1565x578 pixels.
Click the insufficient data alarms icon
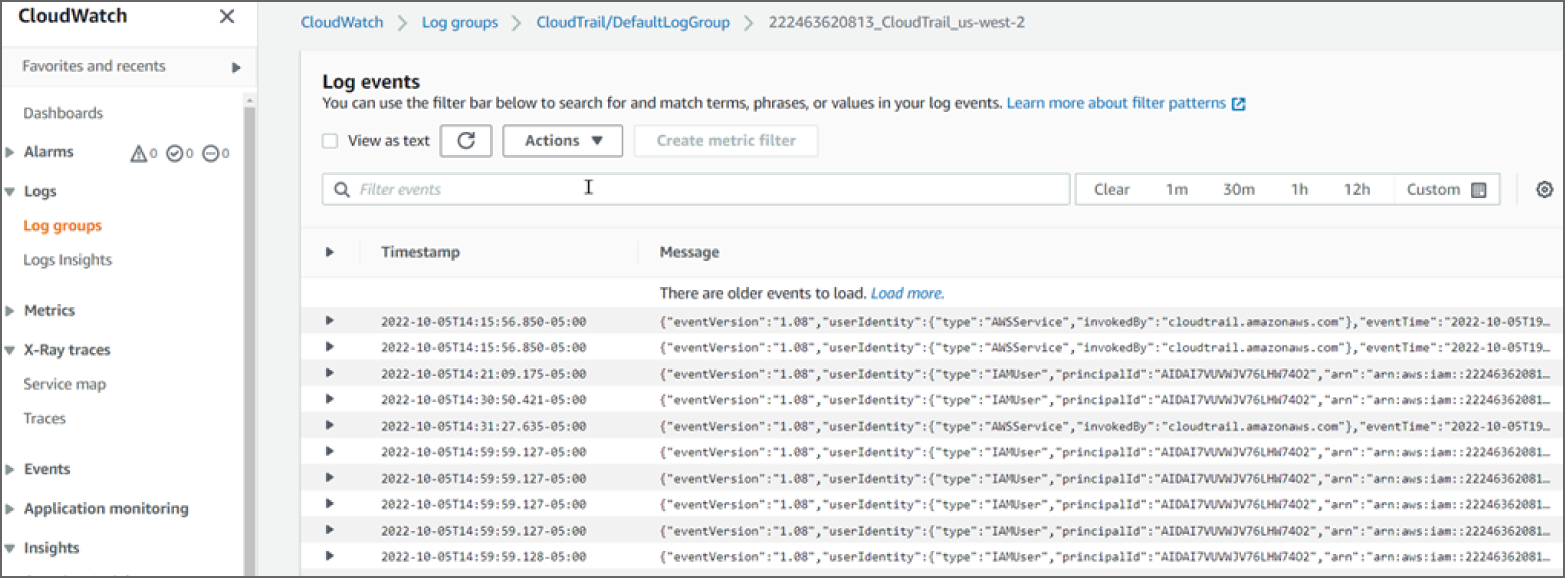[x=210, y=153]
